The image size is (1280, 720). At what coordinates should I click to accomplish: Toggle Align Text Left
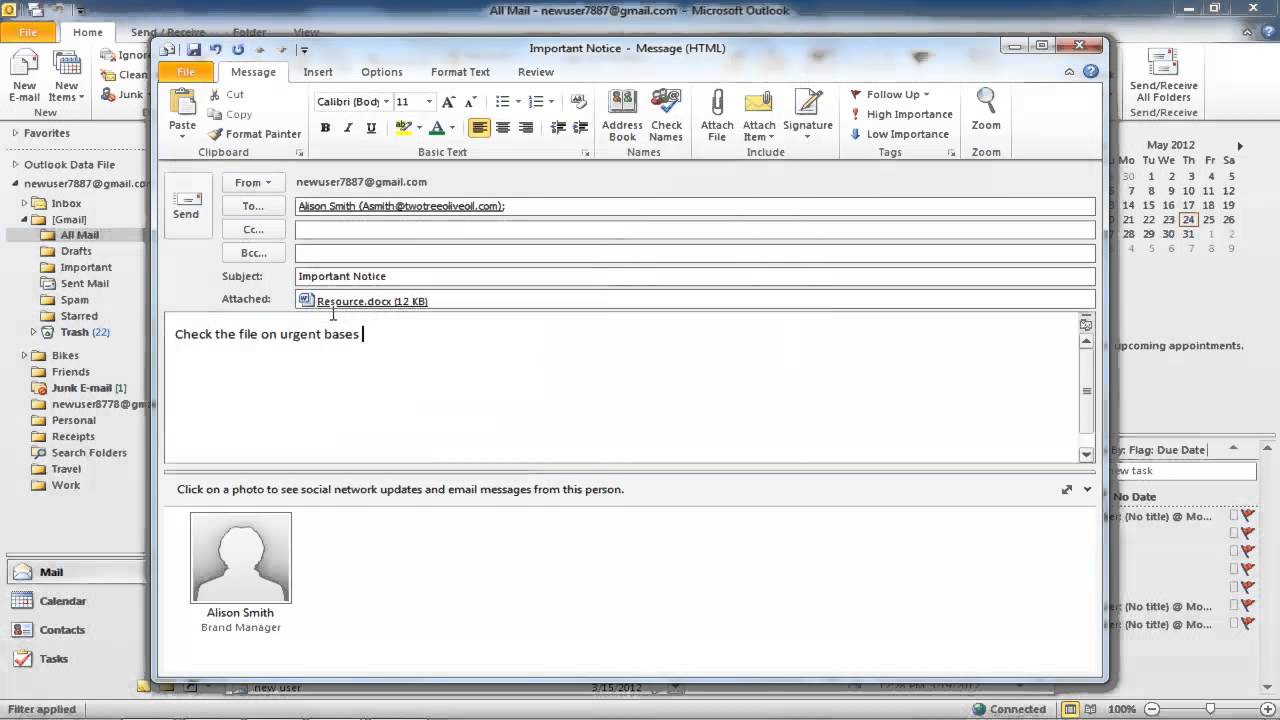(x=480, y=128)
